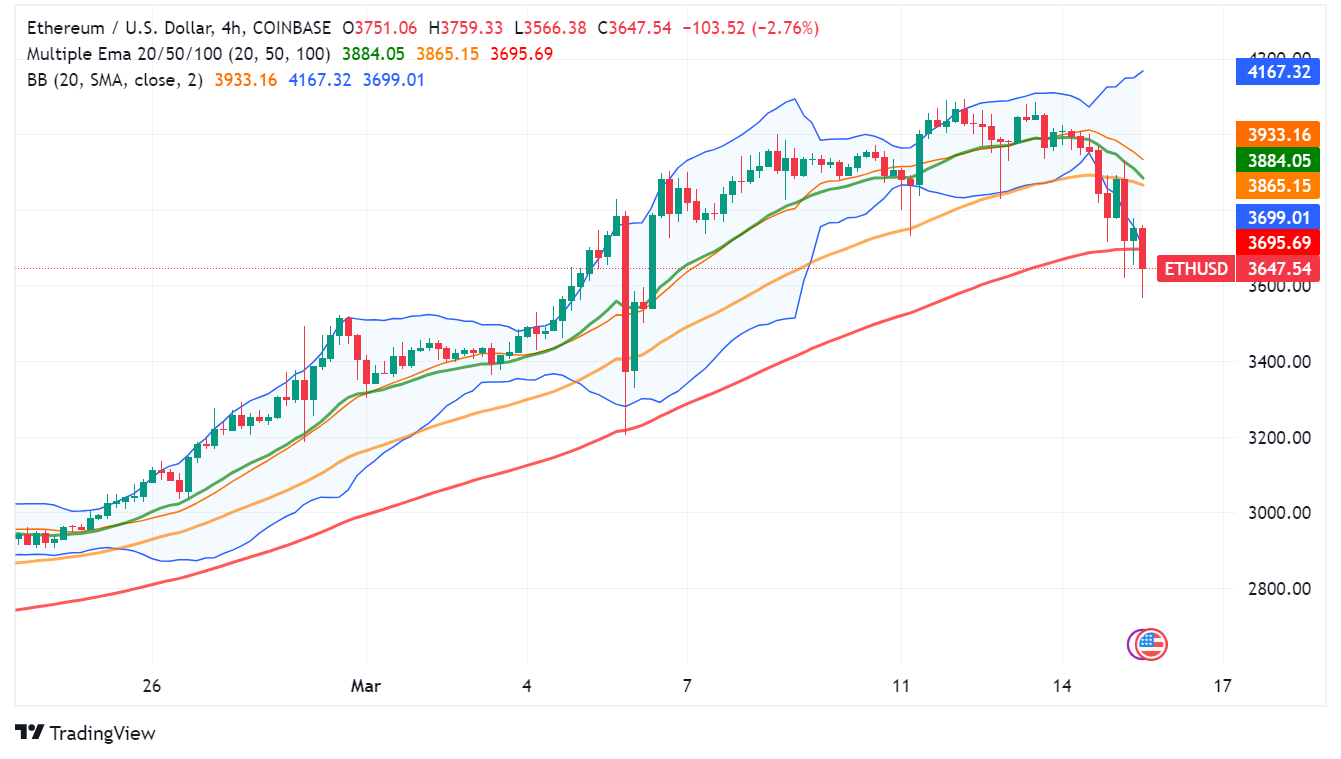Click the 11 date label on time axis
This screenshot has height=759, width=1341.
tap(901, 686)
